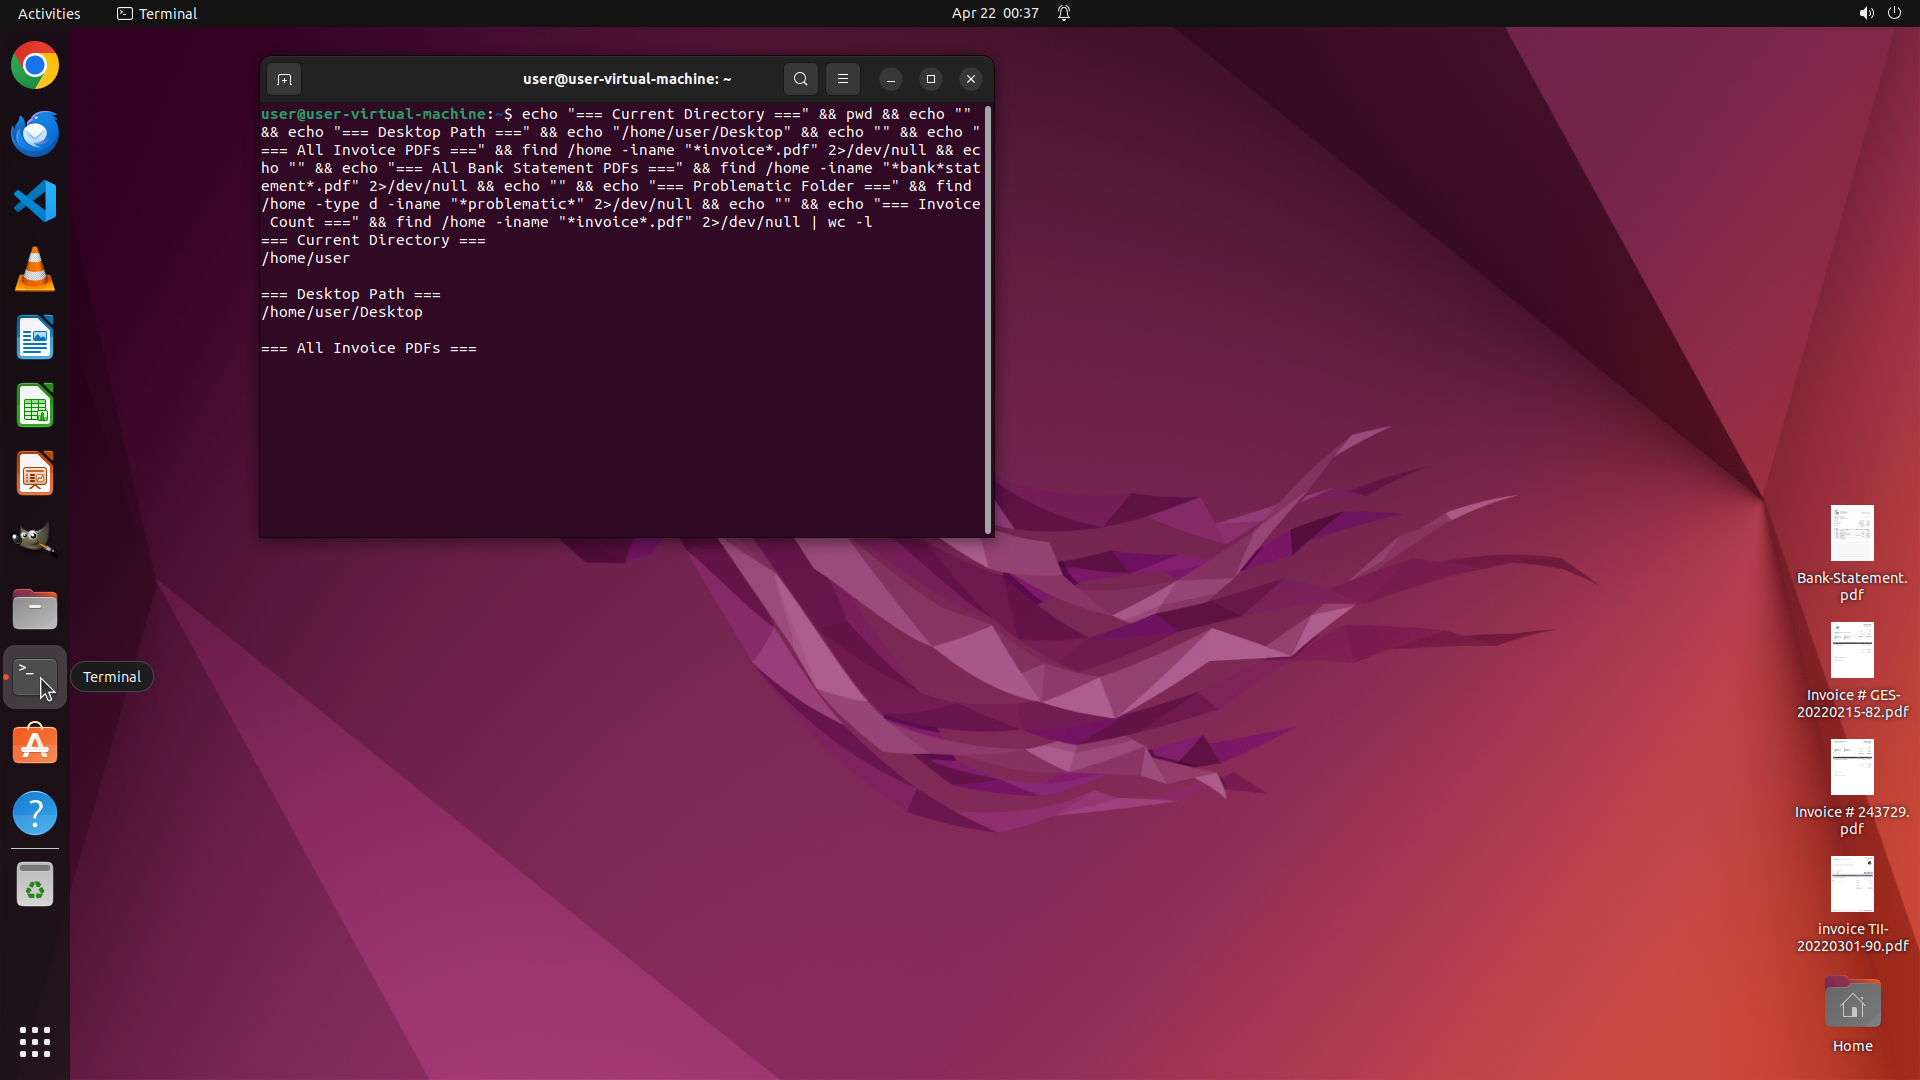Open the Terminal app menu in the top bar
The height and width of the screenshot is (1080, 1920).
click(157, 13)
